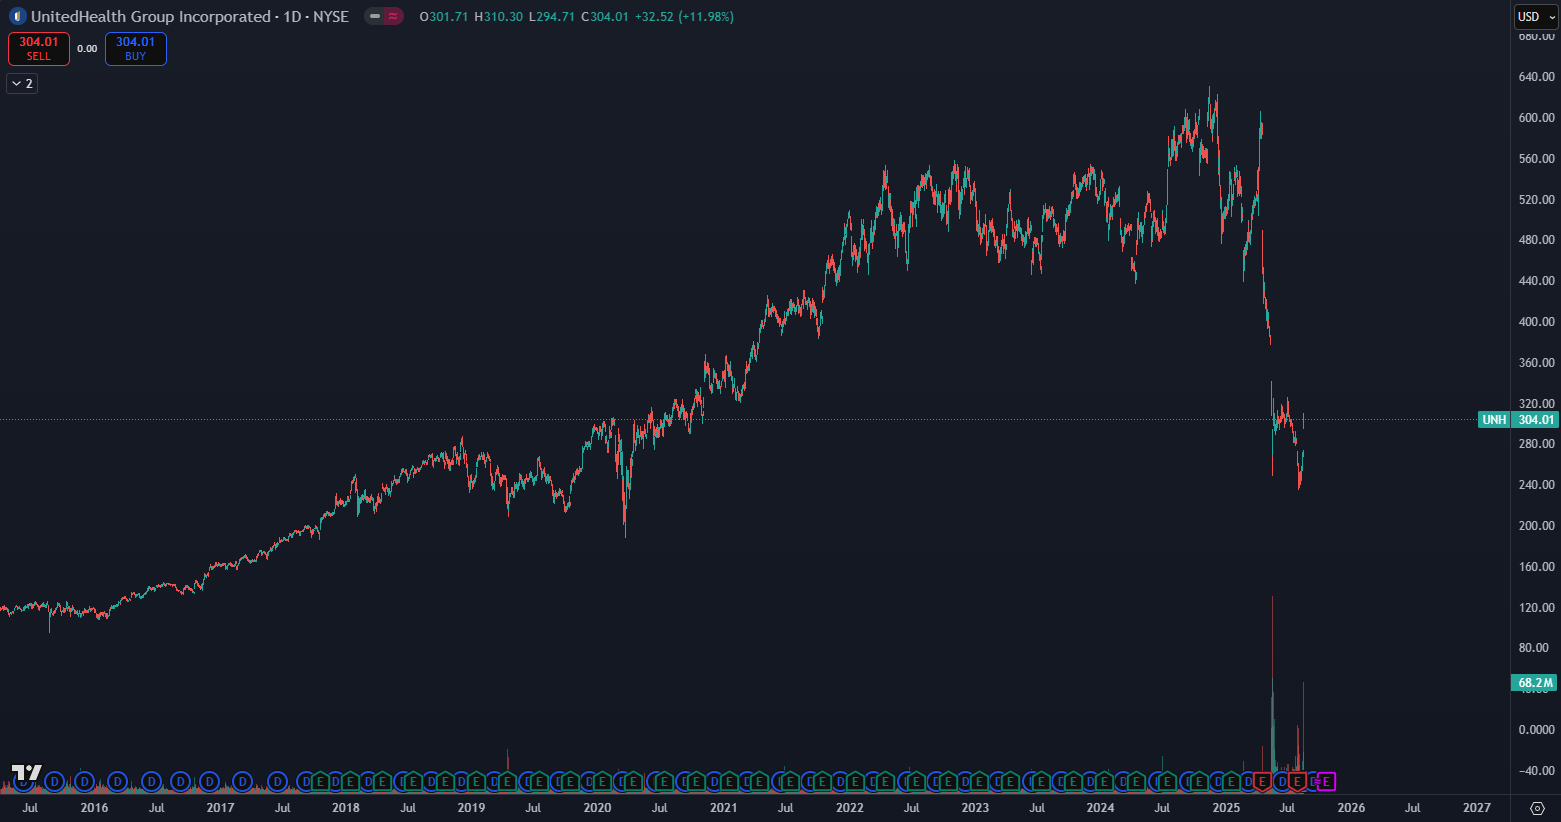1561x822 pixels.
Task: Click the UNH price label on the price axis
Action: [1494, 420]
